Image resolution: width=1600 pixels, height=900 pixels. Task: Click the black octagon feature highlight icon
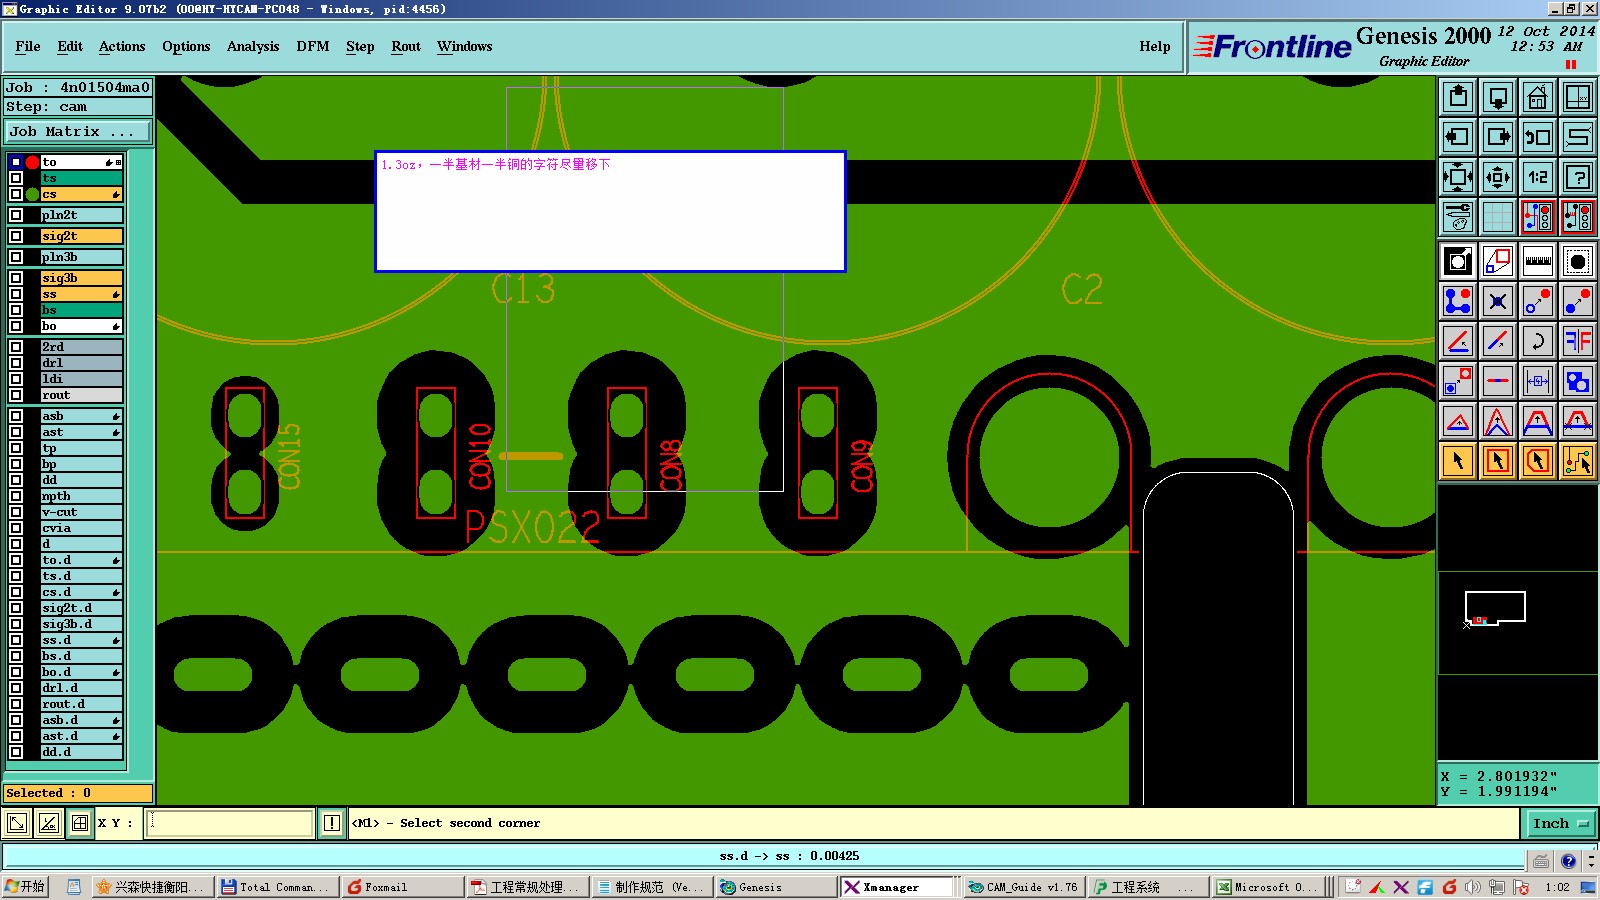pos(1578,261)
